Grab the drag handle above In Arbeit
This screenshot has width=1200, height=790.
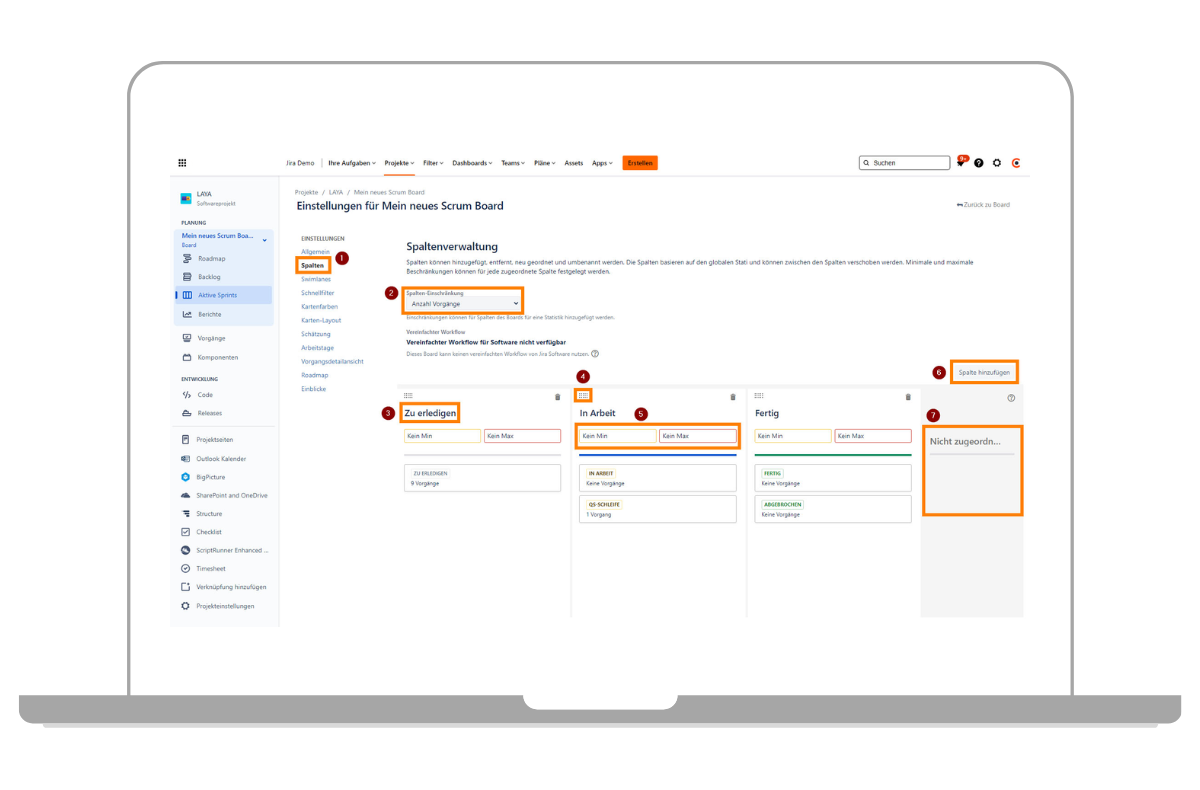(x=583, y=396)
